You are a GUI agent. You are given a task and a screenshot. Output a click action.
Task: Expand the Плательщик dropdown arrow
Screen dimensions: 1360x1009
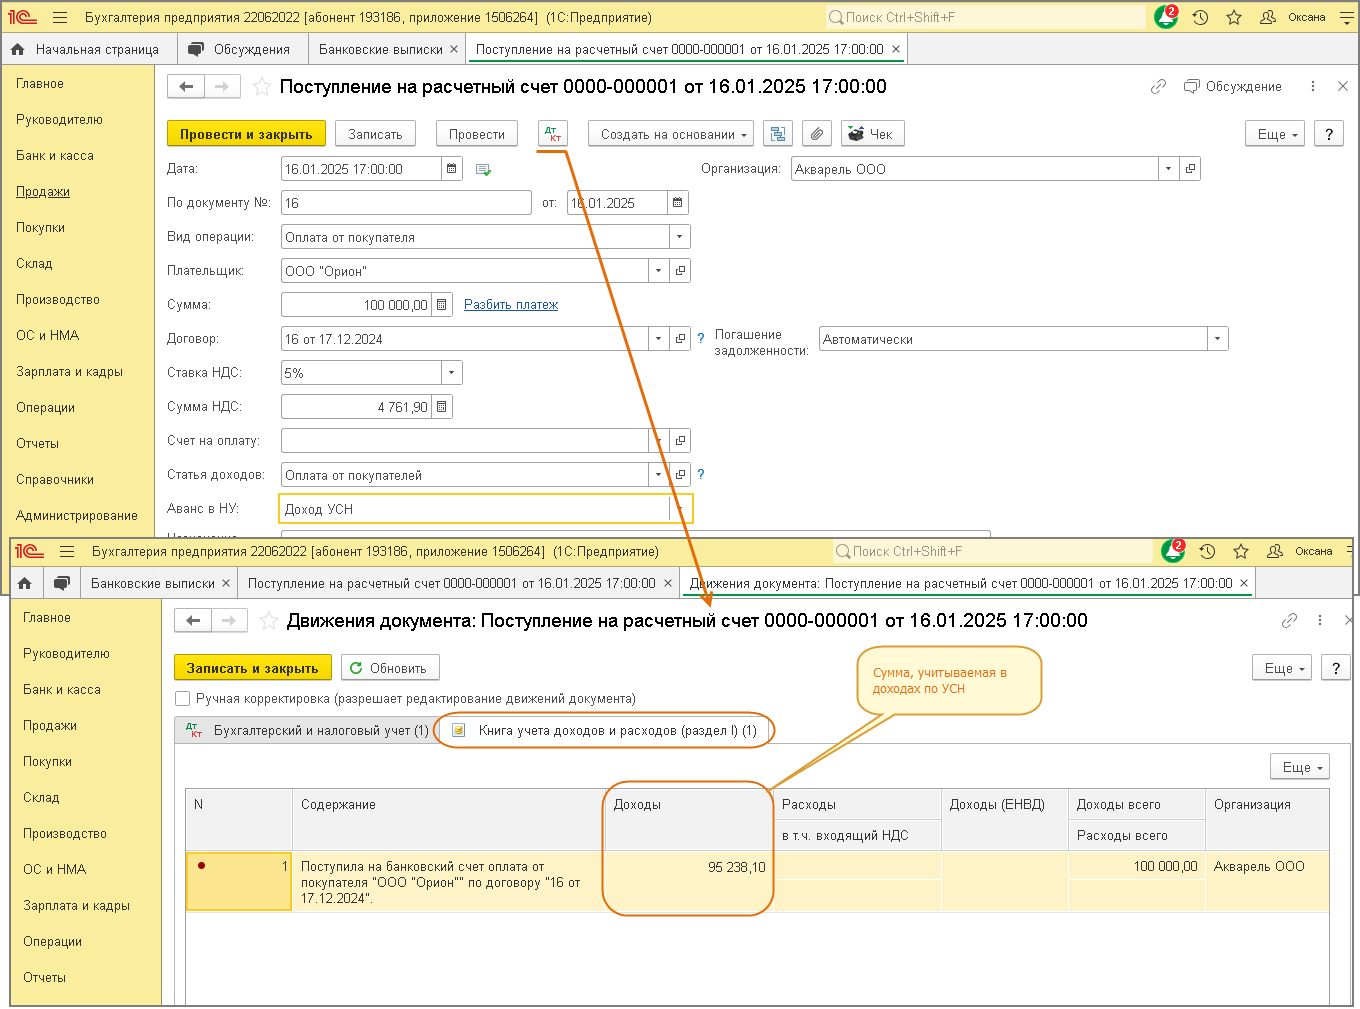click(658, 271)
